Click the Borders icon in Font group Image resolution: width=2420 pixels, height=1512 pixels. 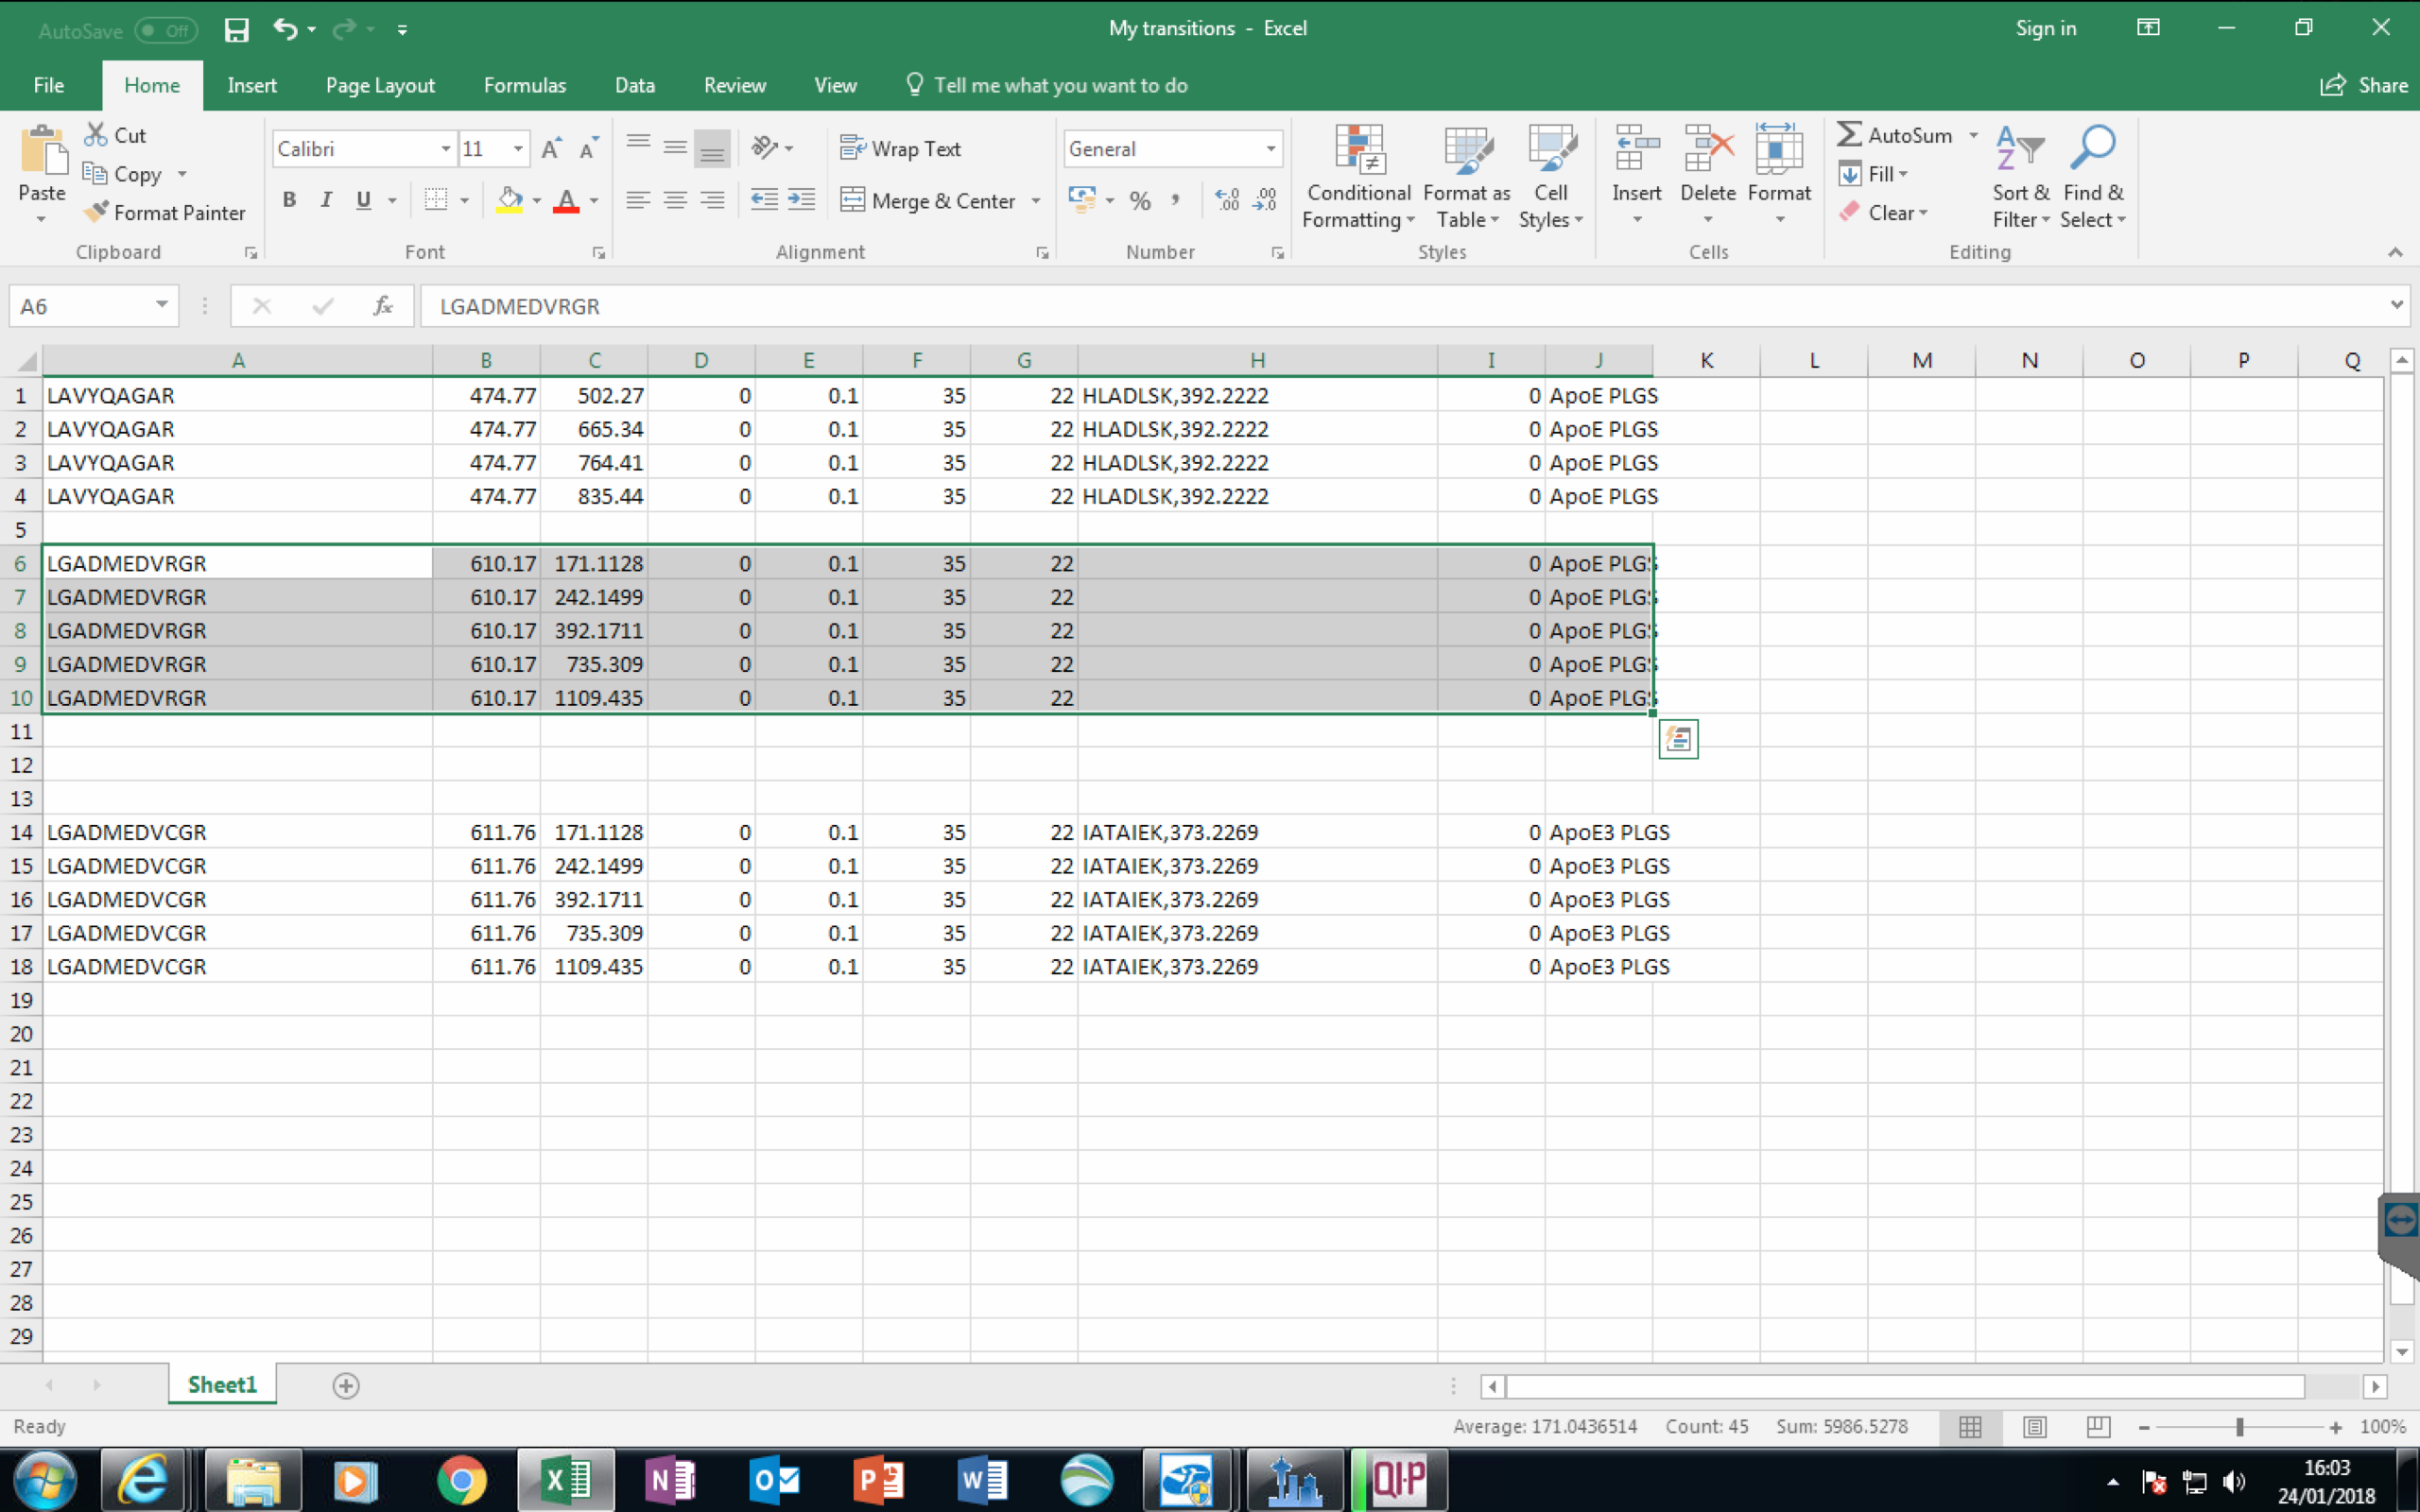coord(436,200)
